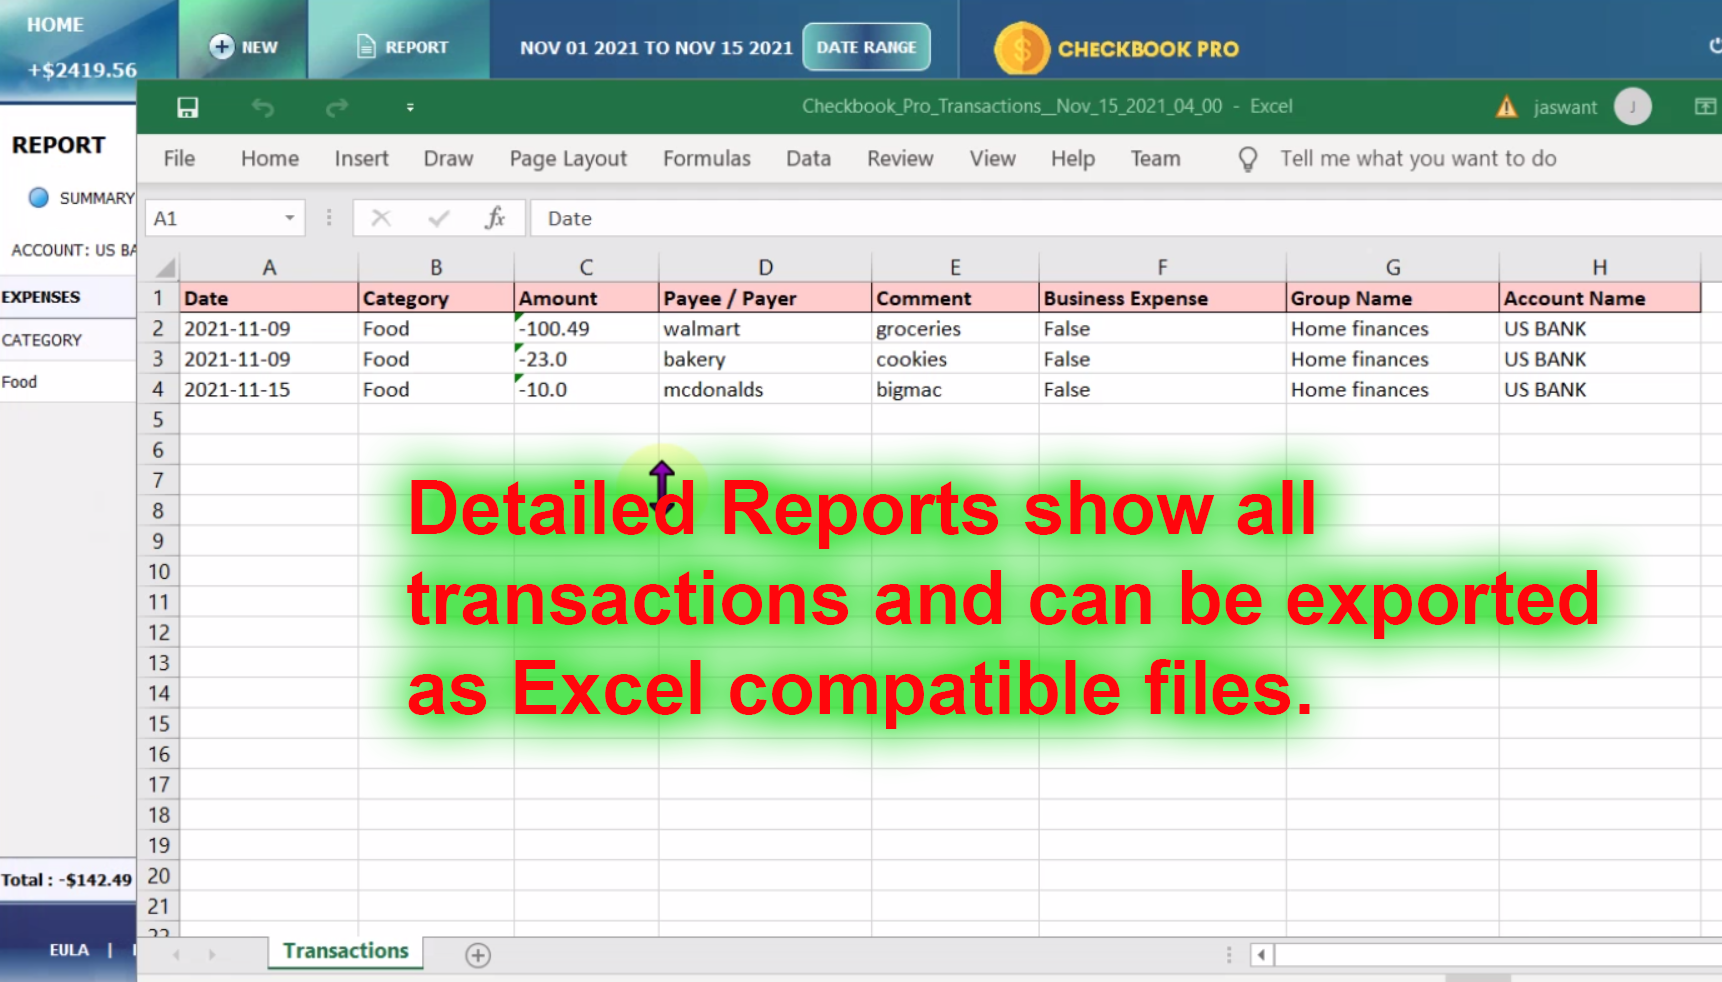Open the EULA link
This screenshot has height=982, width=1722.
pos(69,950)
